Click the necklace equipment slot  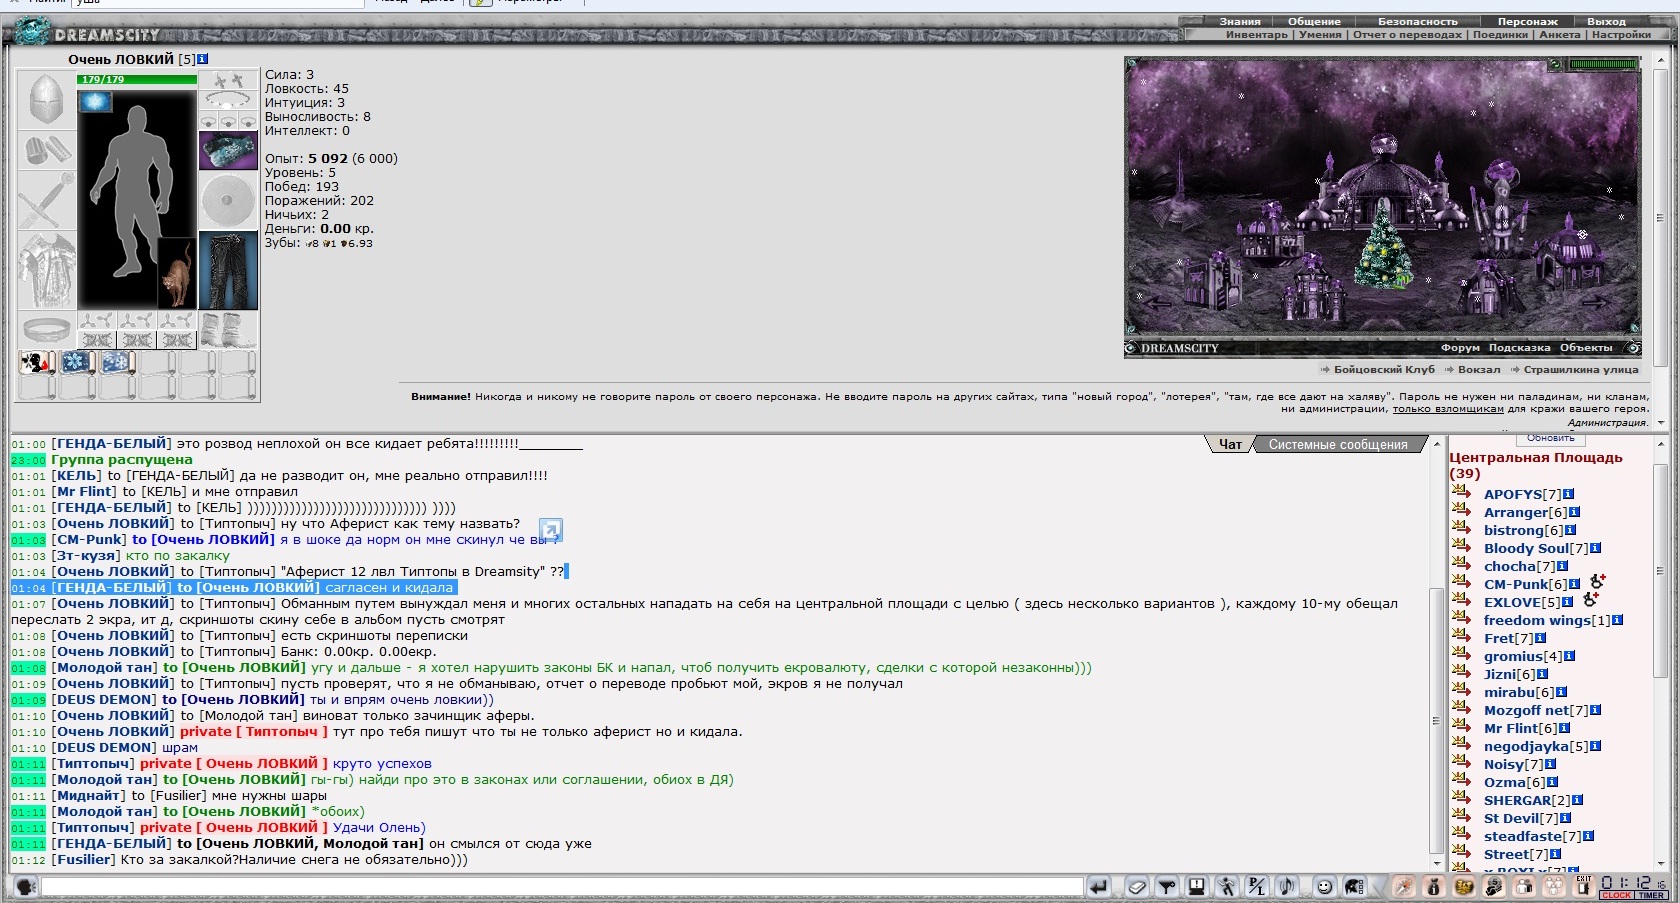click(x=228, y=100)
